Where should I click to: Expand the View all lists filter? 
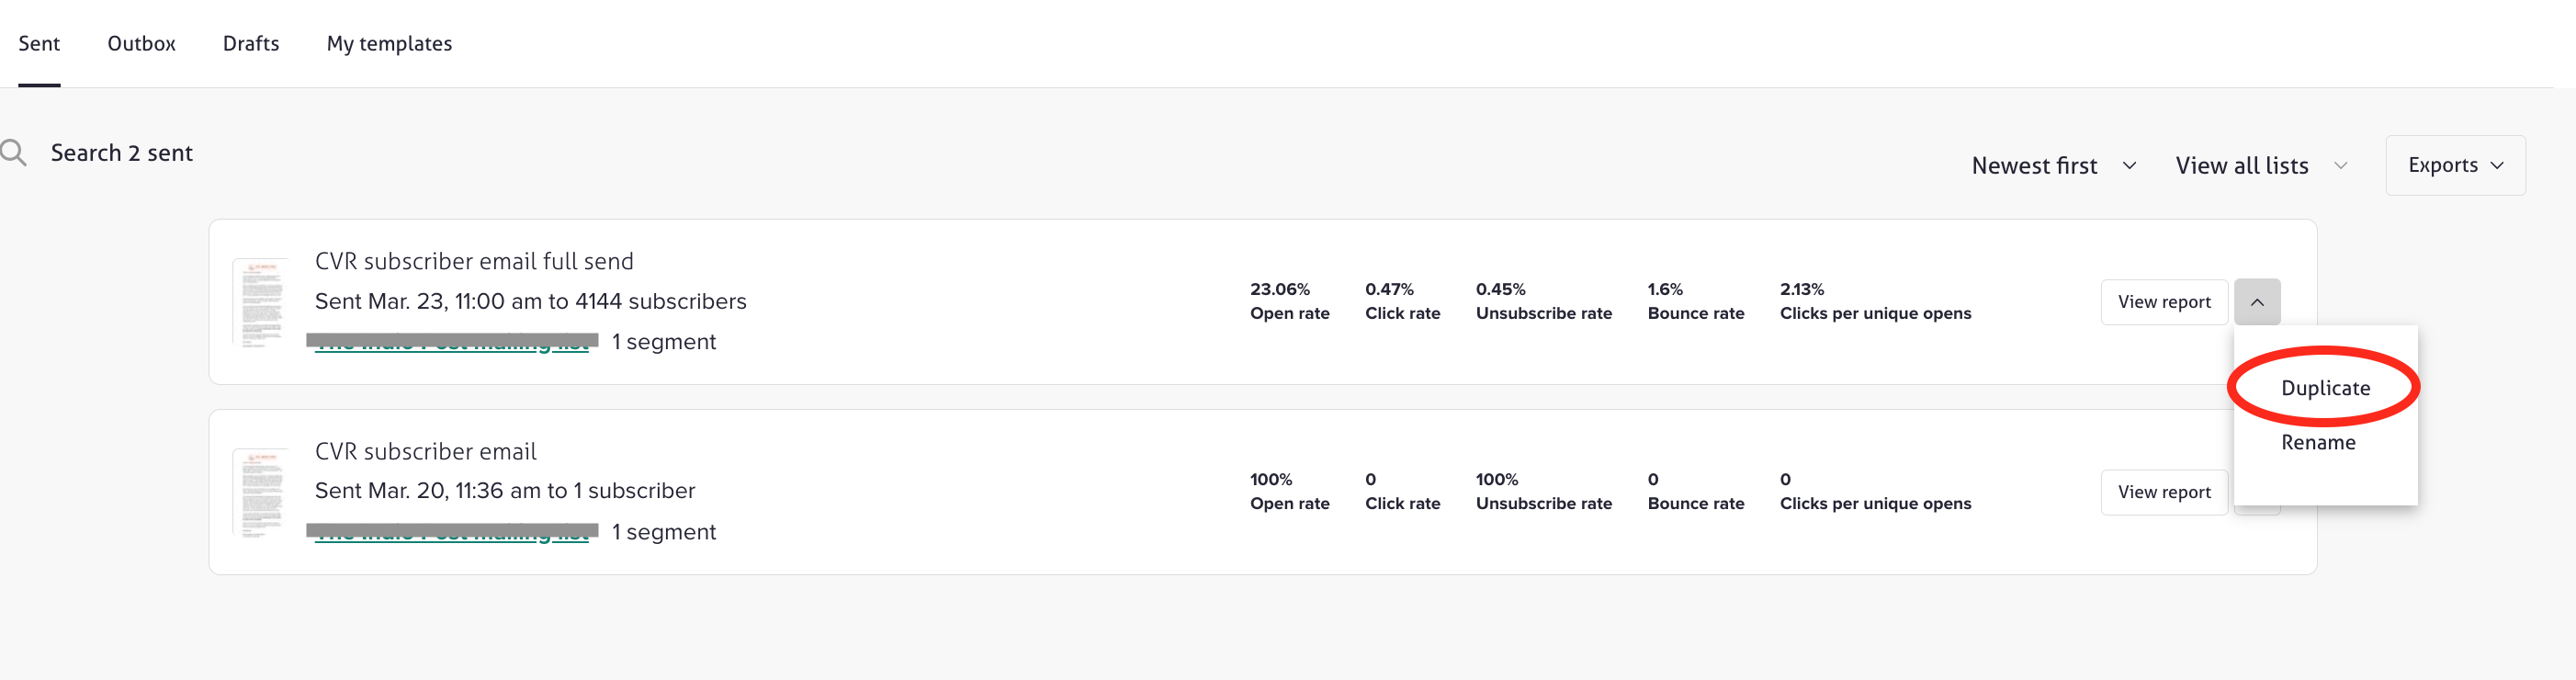(x=2260, y=166)
